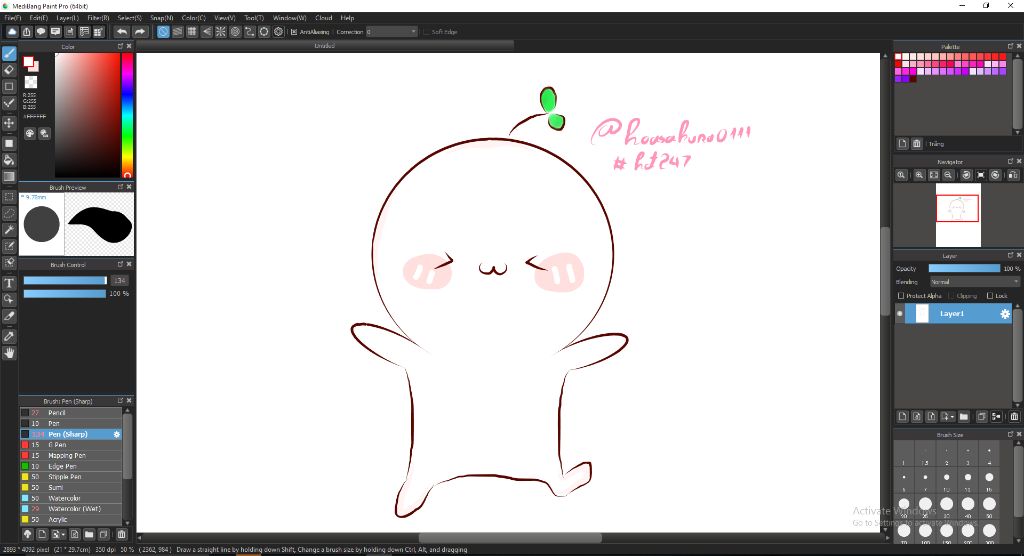
Task: Select the Hand tool
Action: (9, 353)
